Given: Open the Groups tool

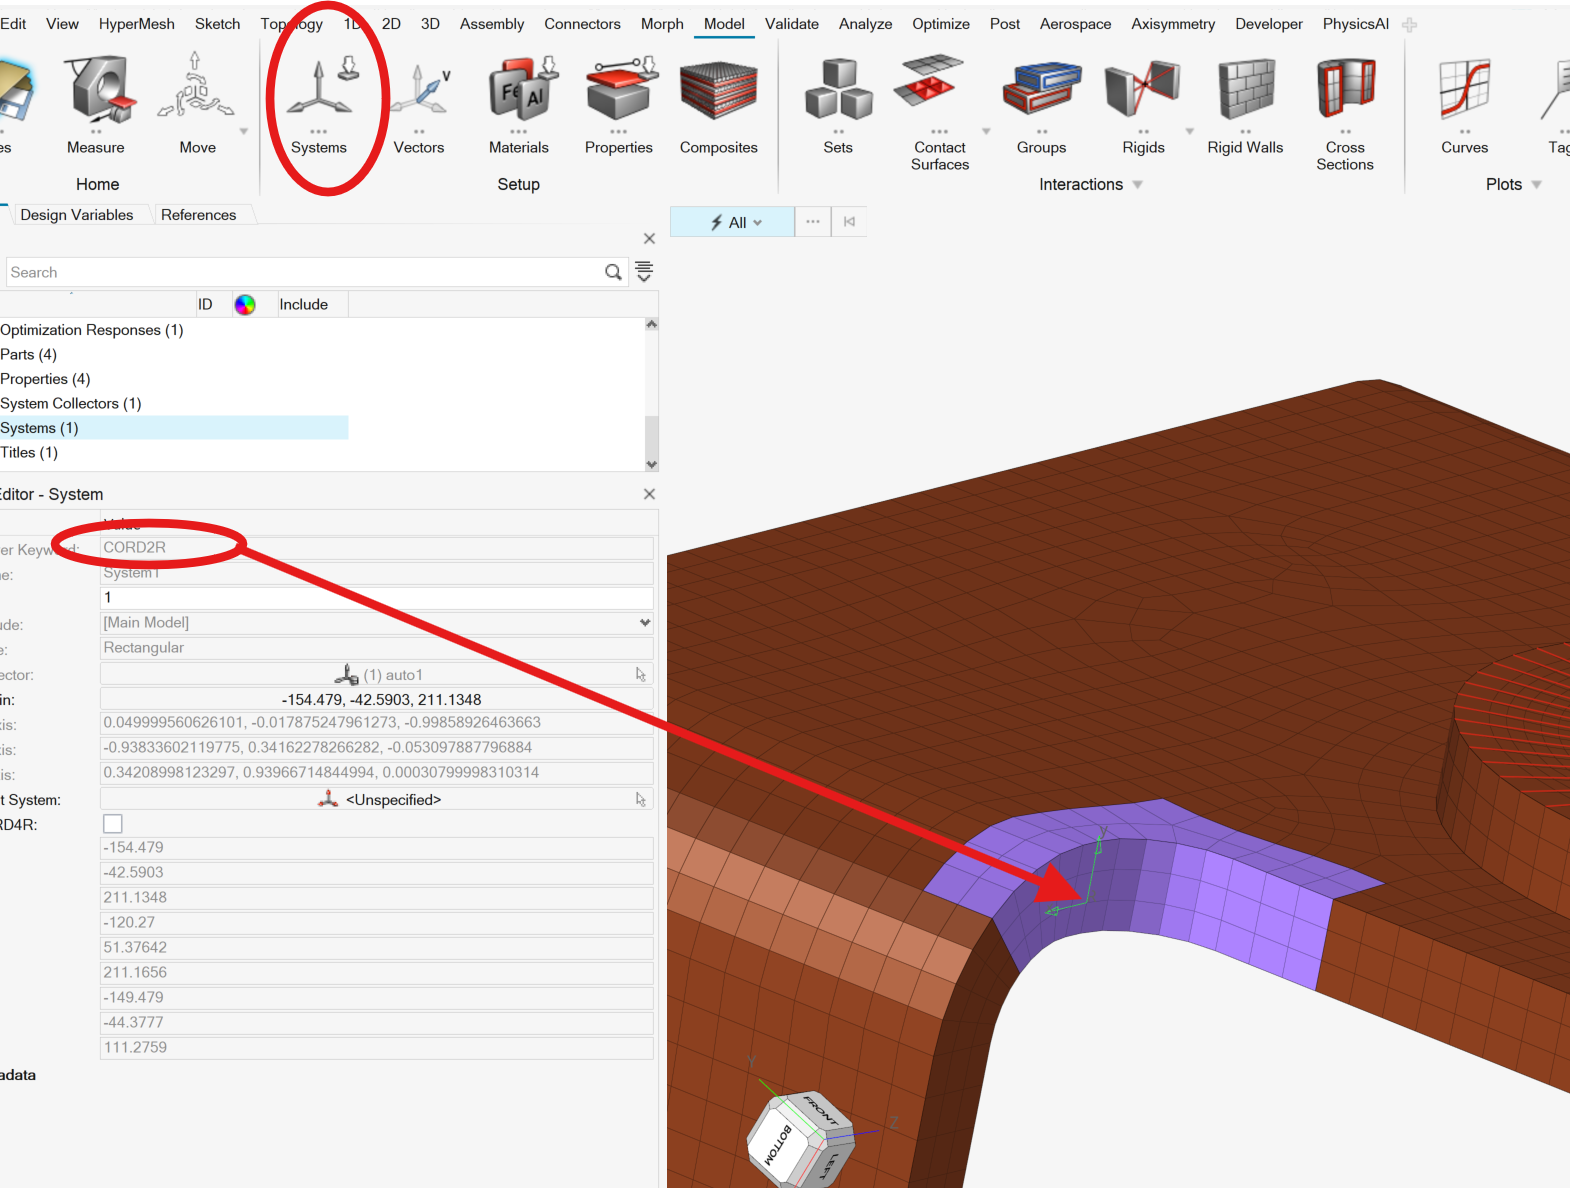Looking at the screenshot, I should [x=1041, y=105].
